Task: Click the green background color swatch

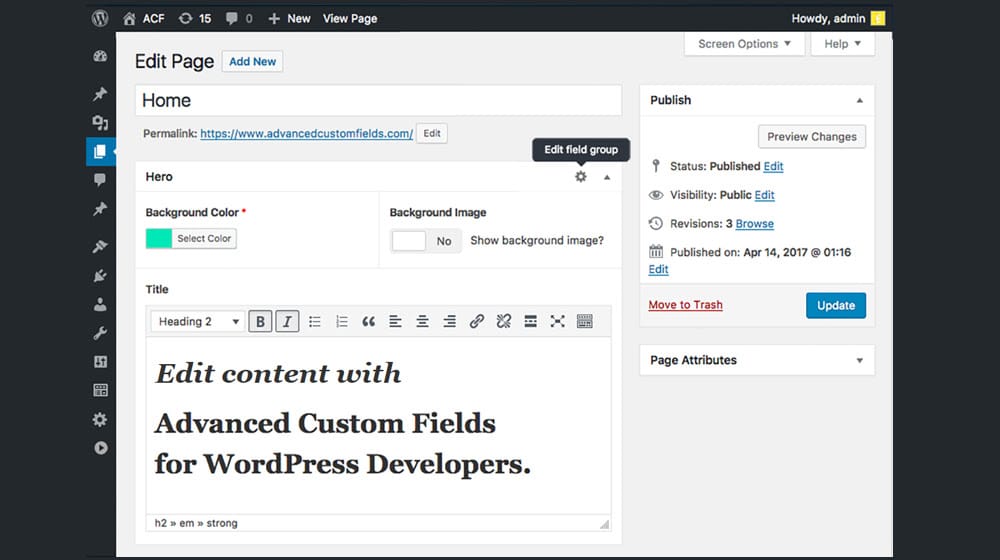Action: pos(159,239)
